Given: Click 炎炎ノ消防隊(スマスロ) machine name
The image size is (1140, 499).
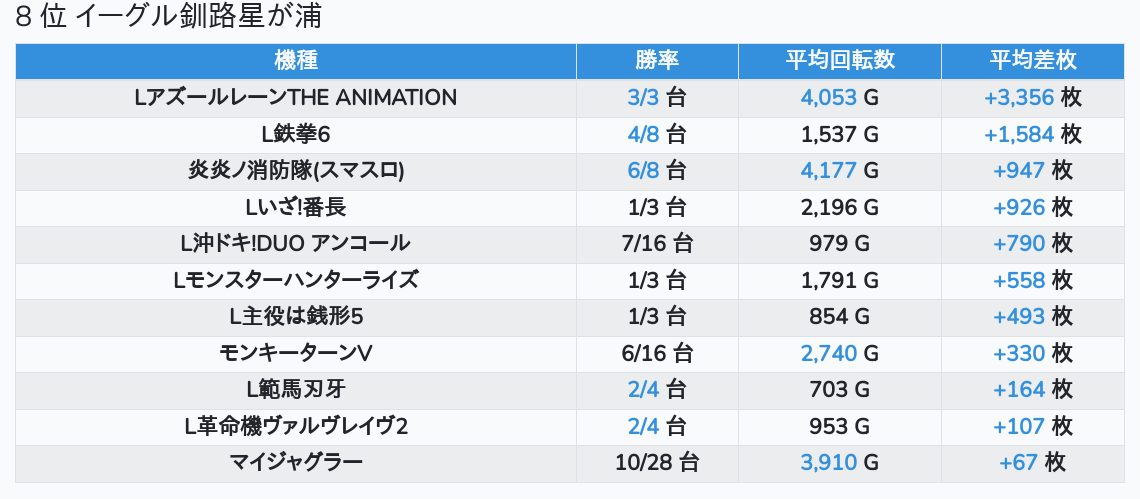Looking at the screenshot, I should pos(295,171).
